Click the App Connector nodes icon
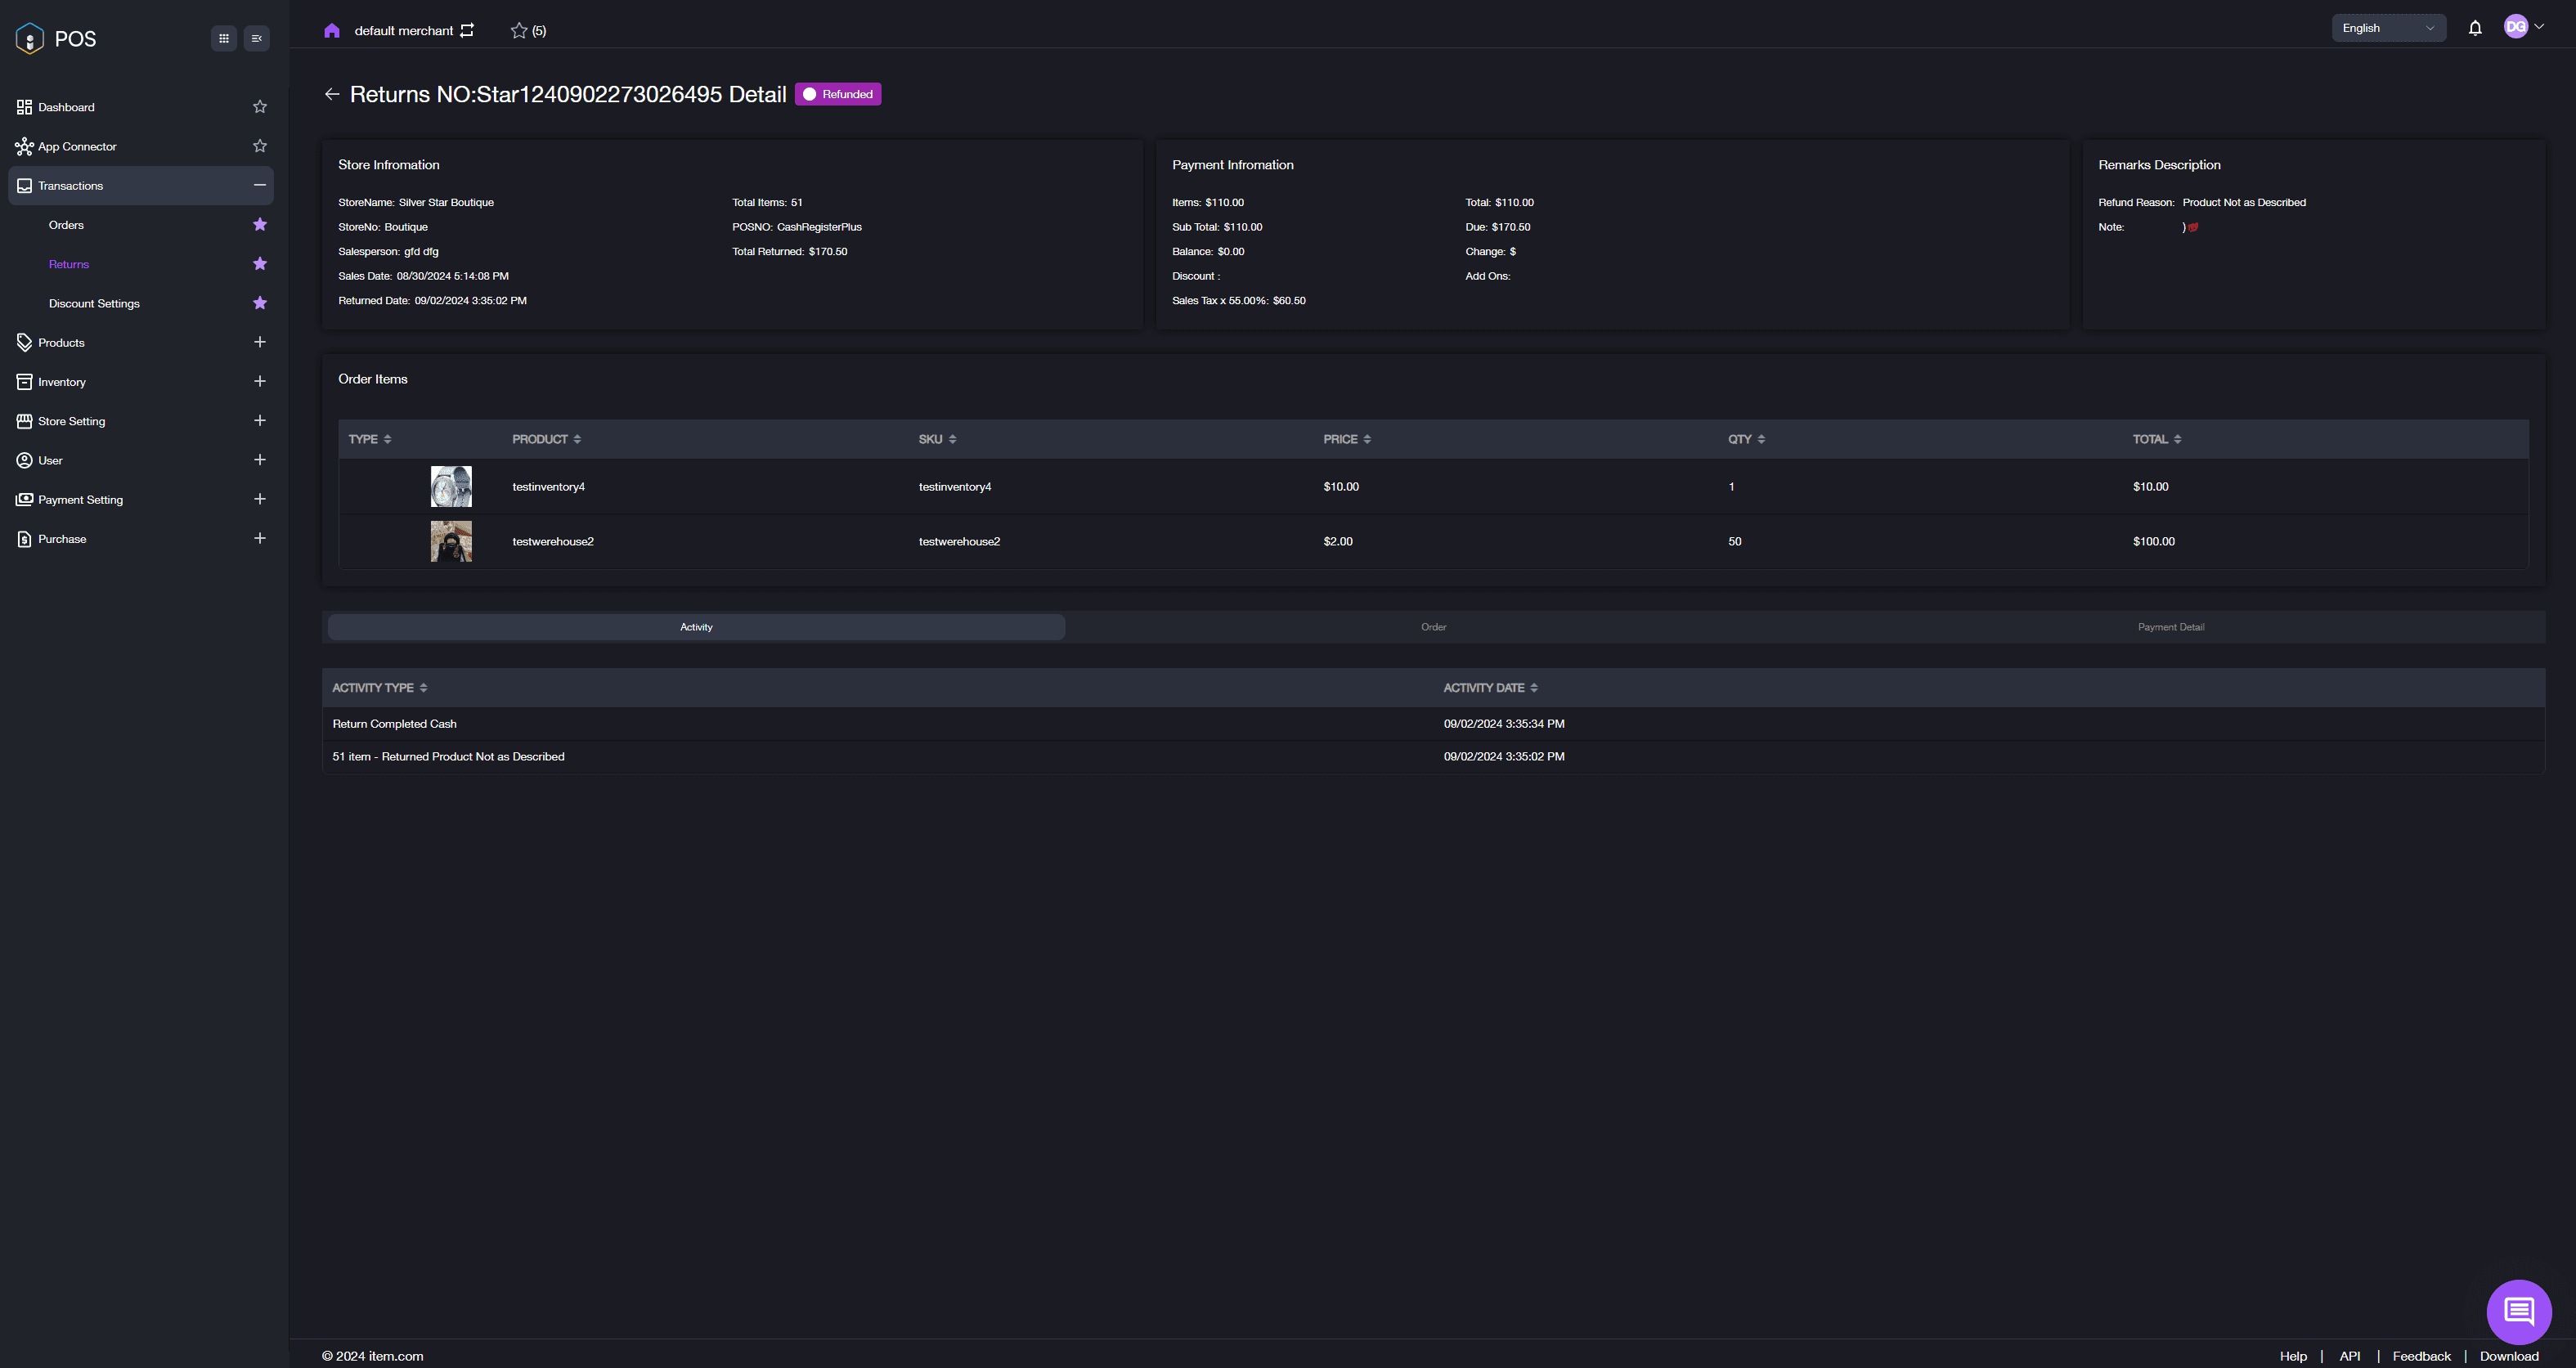 tap(25, 146)
